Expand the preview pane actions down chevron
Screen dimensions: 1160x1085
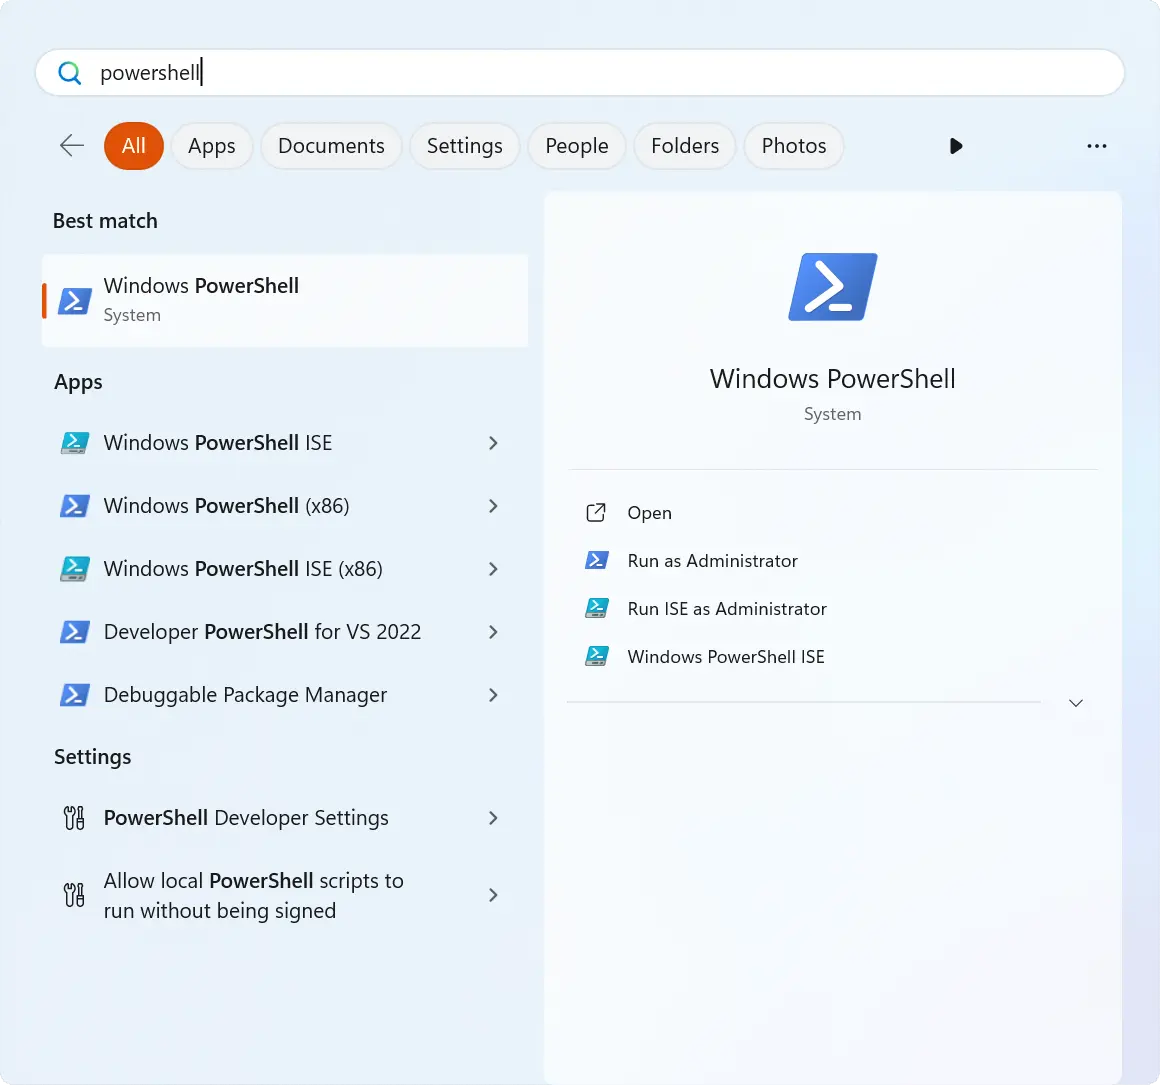pos(1076,703)
